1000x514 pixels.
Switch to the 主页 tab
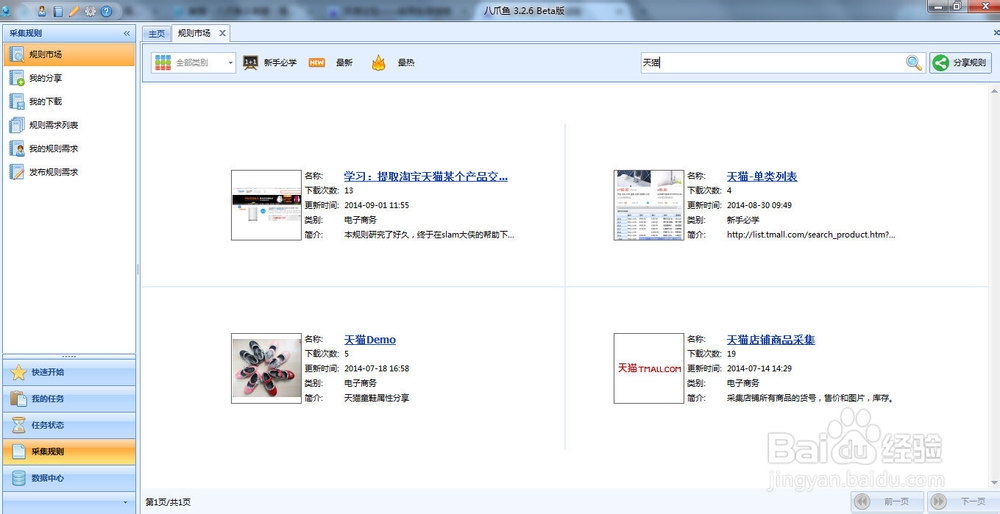(x=156, y=34)
